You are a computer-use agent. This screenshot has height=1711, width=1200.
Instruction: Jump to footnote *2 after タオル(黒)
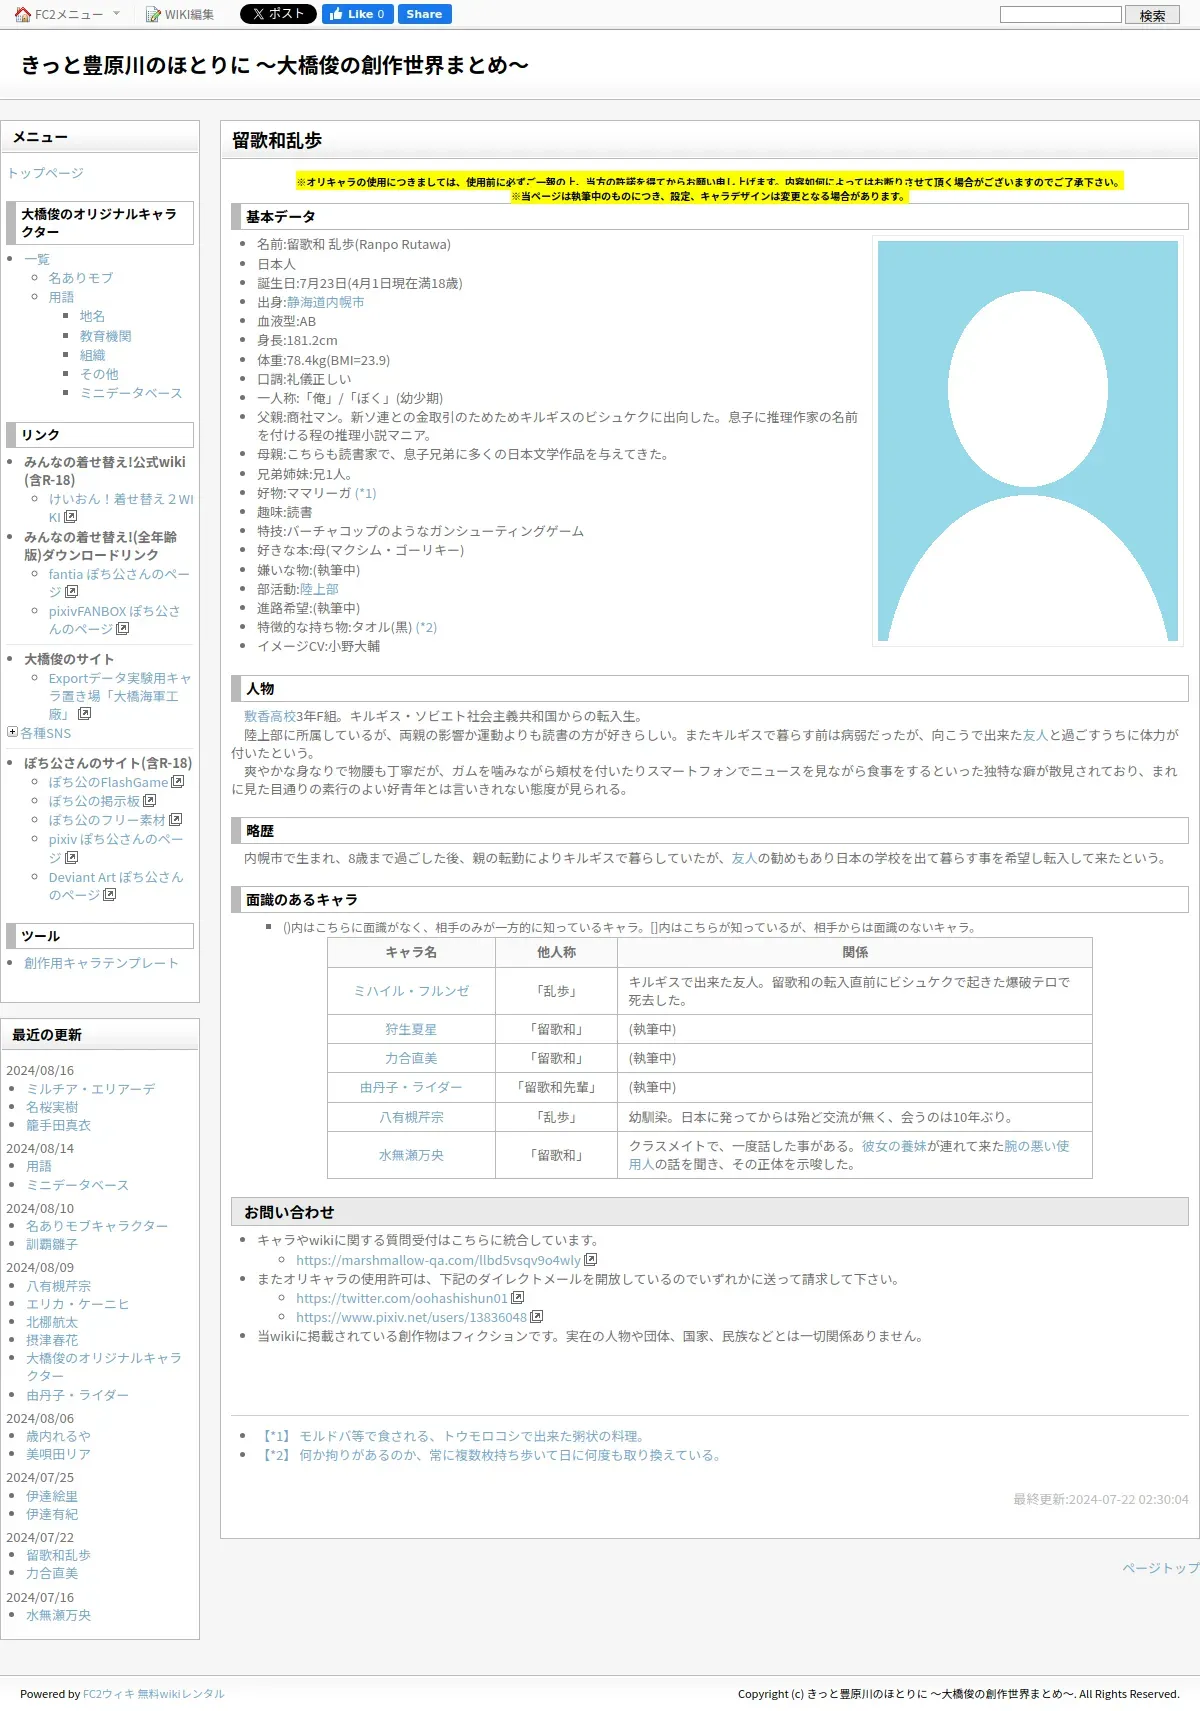point(426,627)
